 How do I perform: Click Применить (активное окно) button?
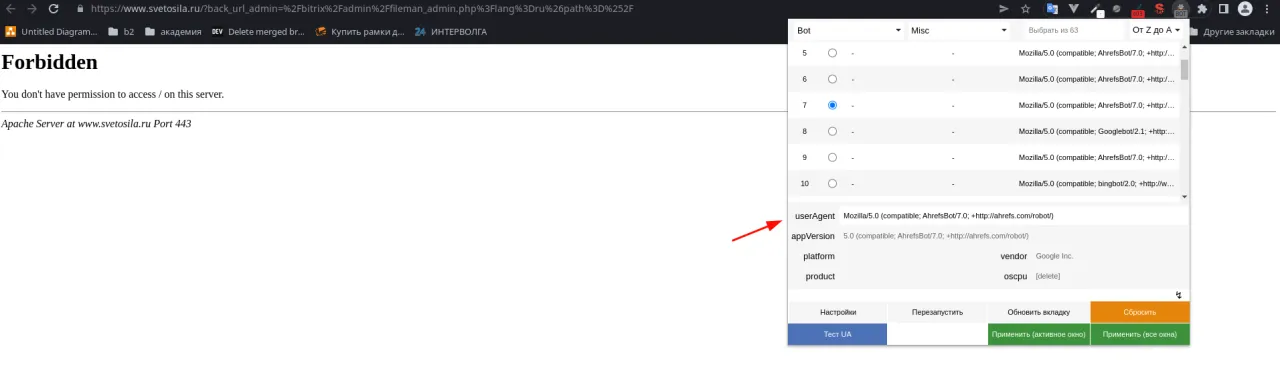pos(1039,334)
